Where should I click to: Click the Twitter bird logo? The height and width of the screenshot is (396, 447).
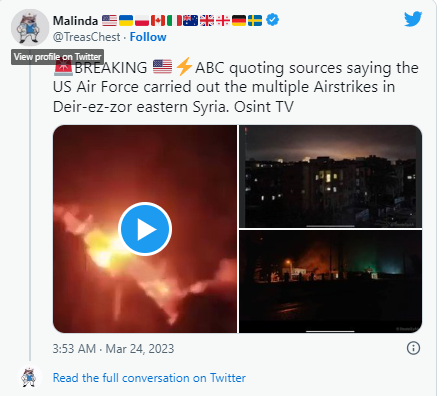pos(413,19)
